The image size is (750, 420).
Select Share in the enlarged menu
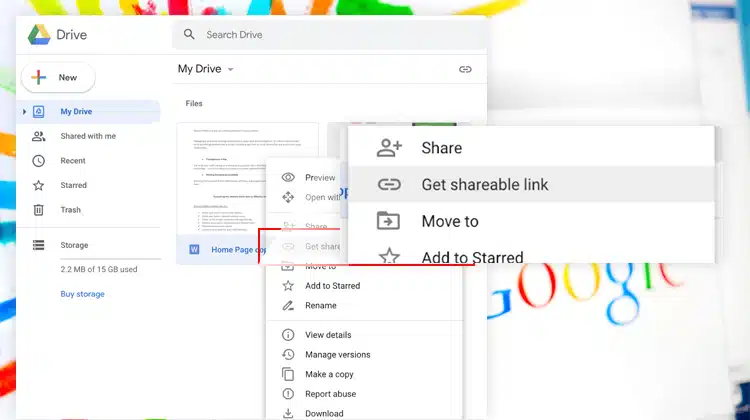point(531,148)
